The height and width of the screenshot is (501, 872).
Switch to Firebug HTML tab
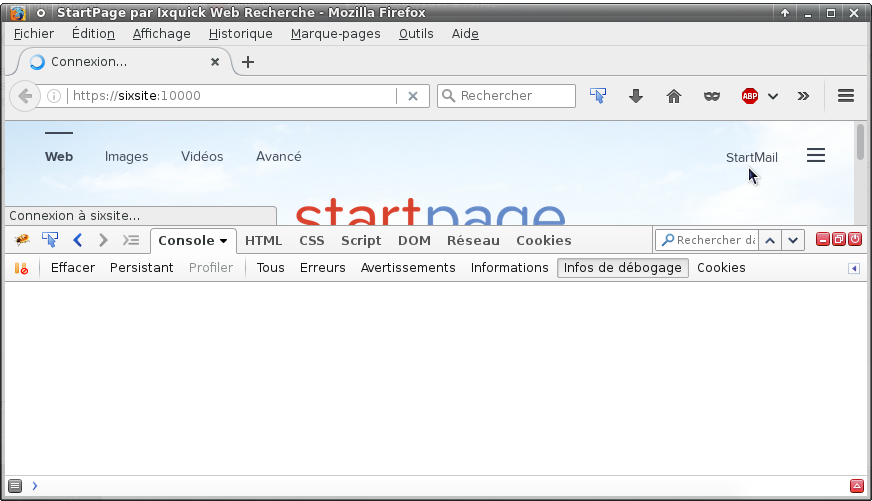pyautogui.click(x=263, y=240)
